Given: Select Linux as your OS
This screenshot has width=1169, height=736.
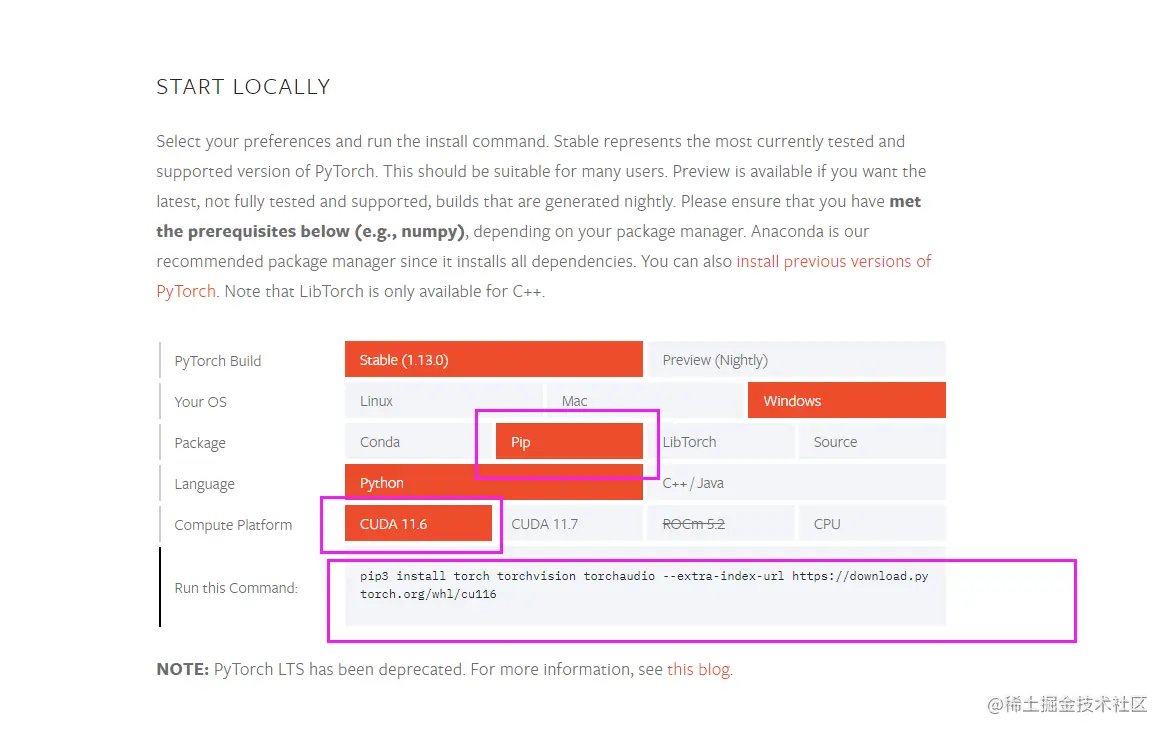Looking at the screenshot, I should click(444, 400).
